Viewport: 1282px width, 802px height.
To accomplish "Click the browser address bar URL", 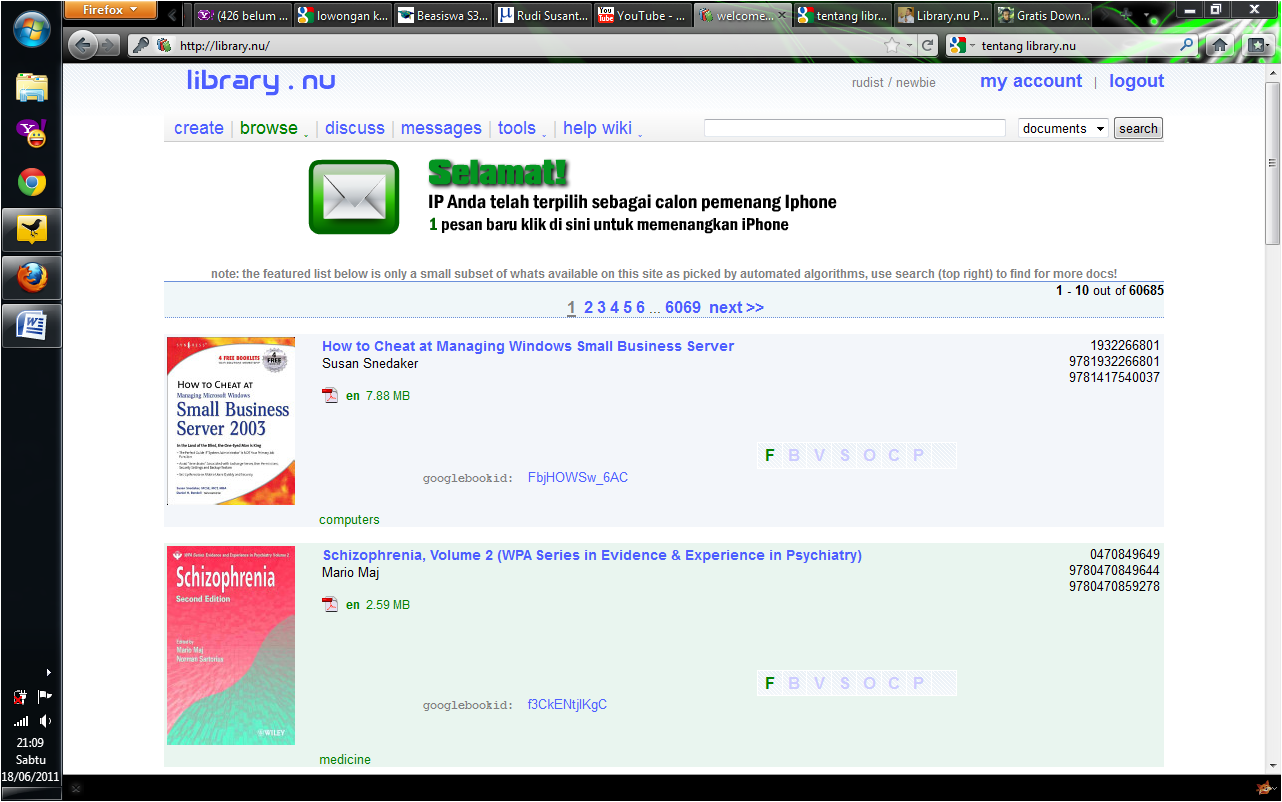I will 225,46.
